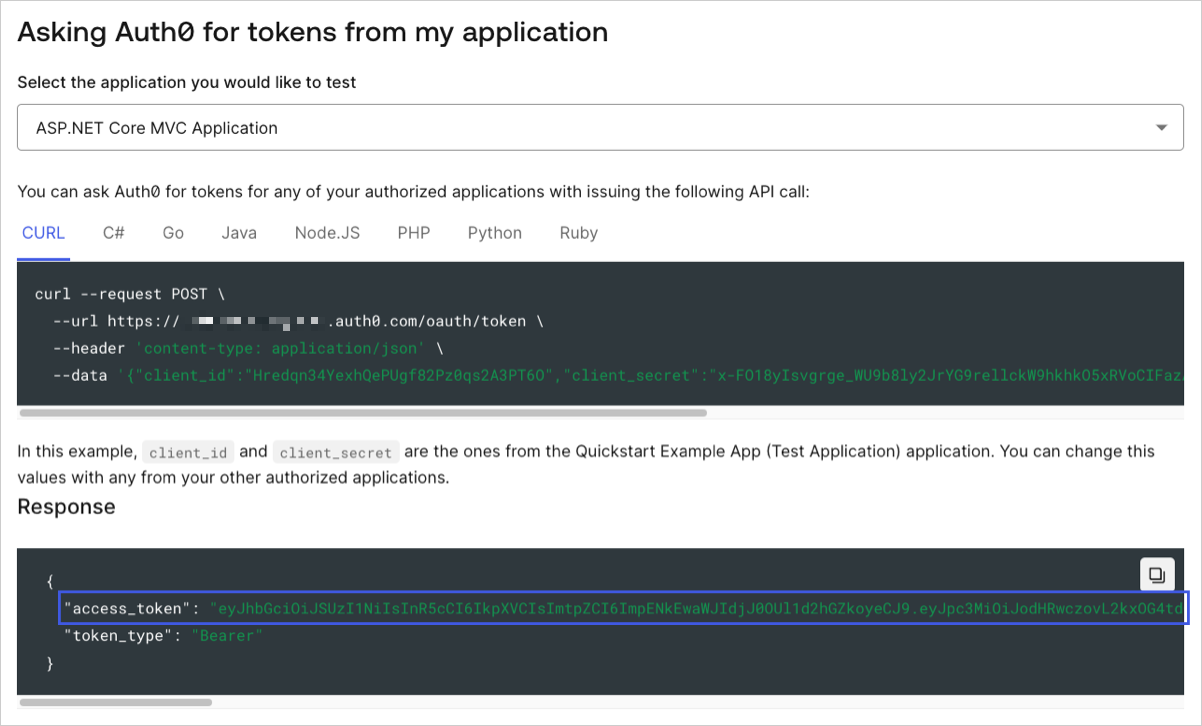Image resolution: width=1202 pixels, height=726 pixels.
Task: Click the curl --request POST line
Action: (x=130, y=294)
